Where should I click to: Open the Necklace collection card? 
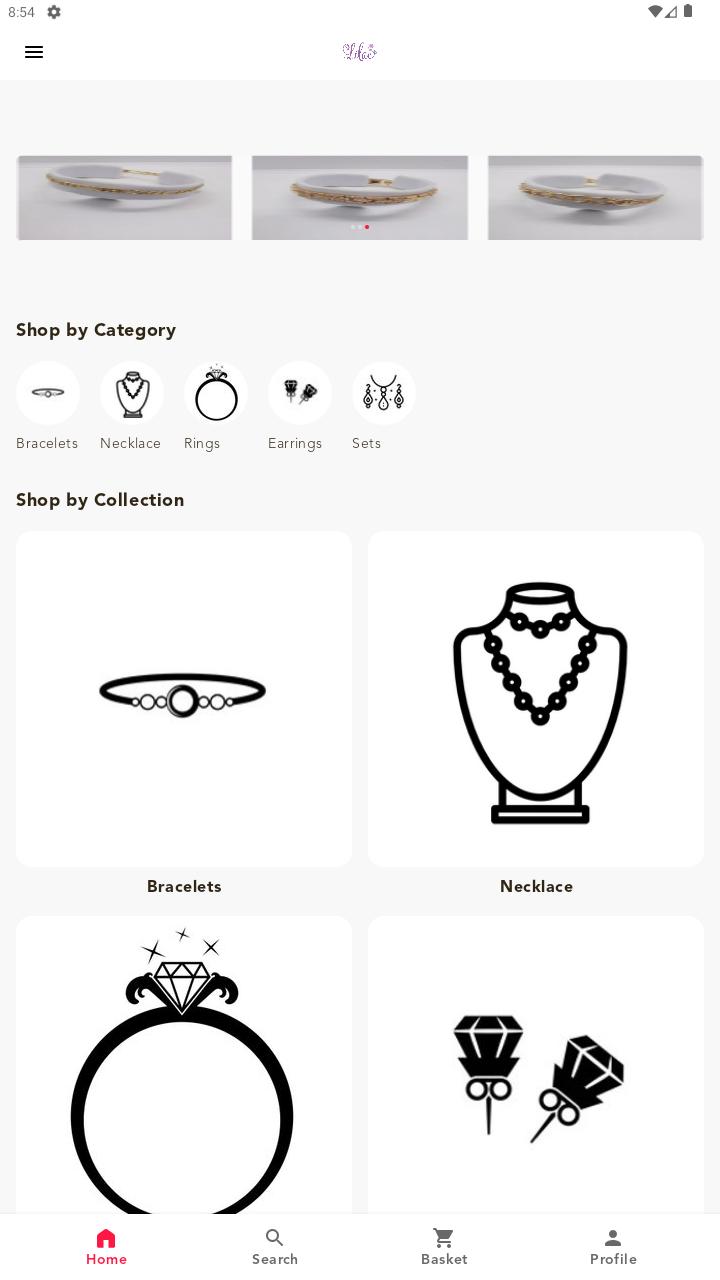click(x=536, y=699)
